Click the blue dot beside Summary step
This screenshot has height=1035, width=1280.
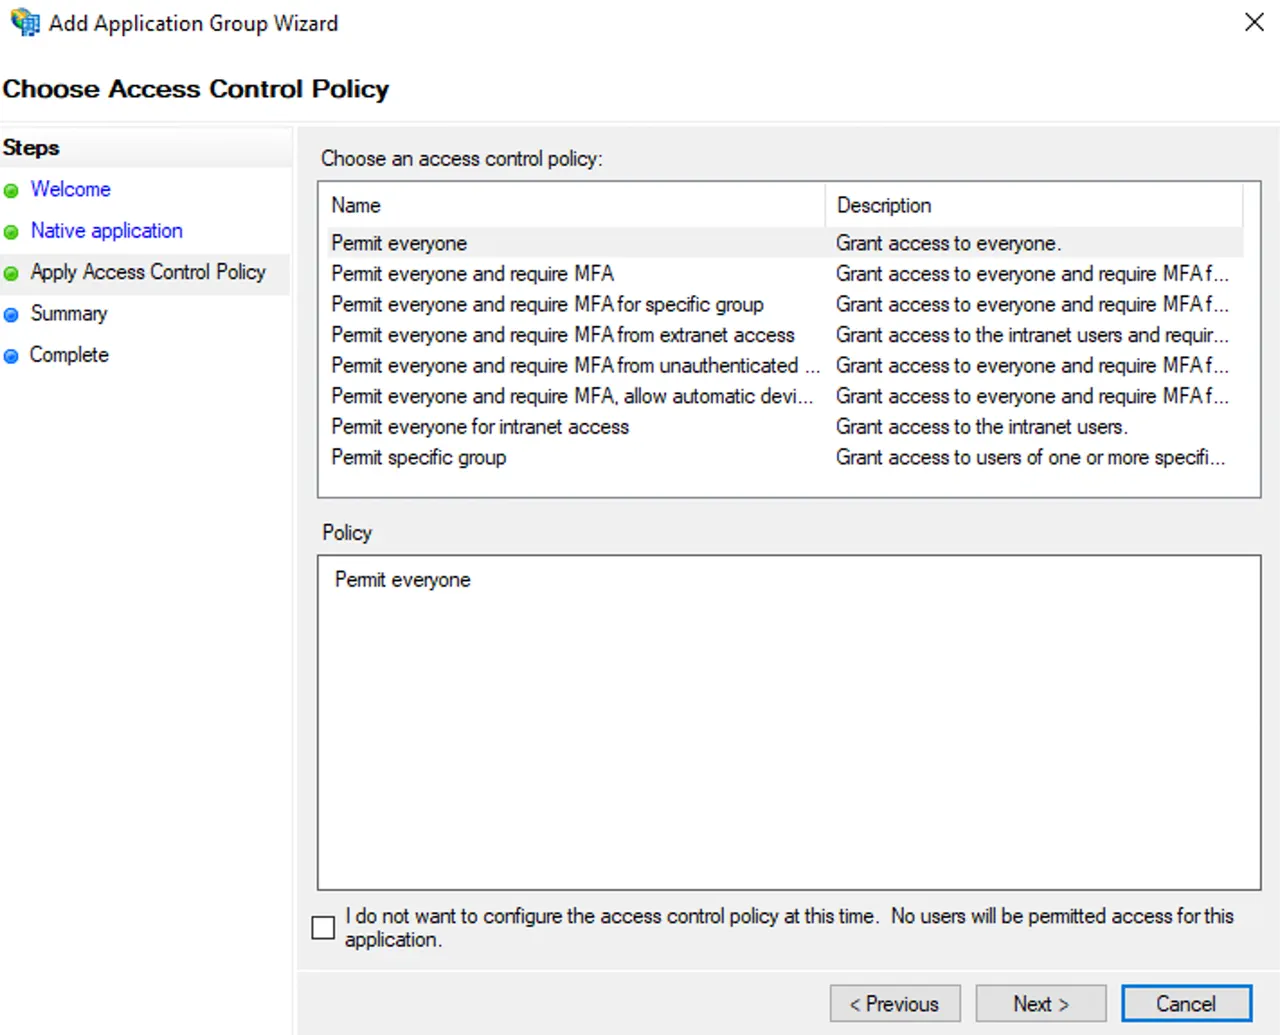11,315
